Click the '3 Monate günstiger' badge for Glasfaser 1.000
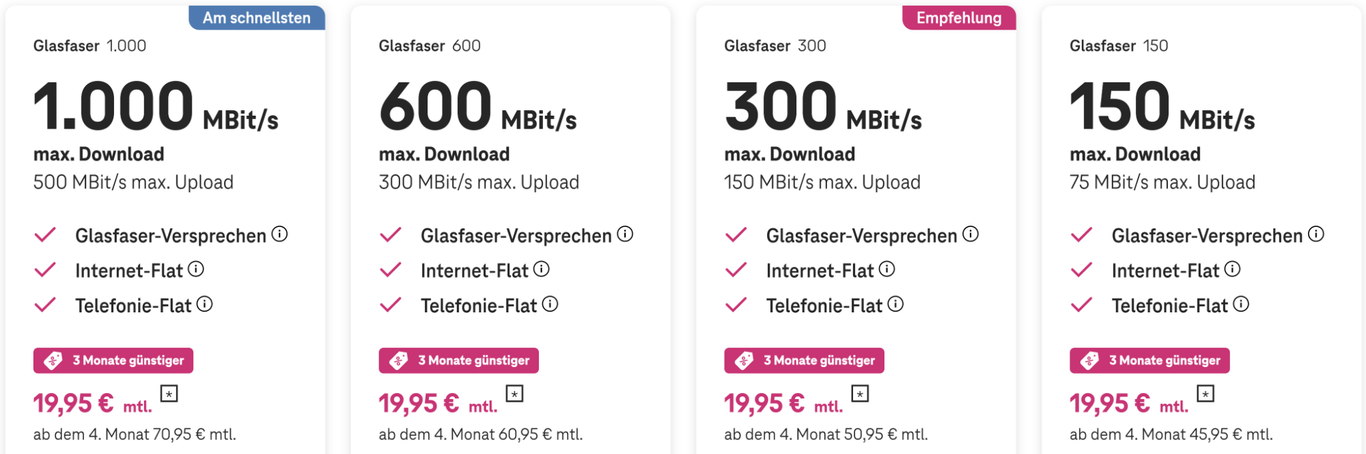Screen dimensions: 1366x454 [x=113, y=360]
